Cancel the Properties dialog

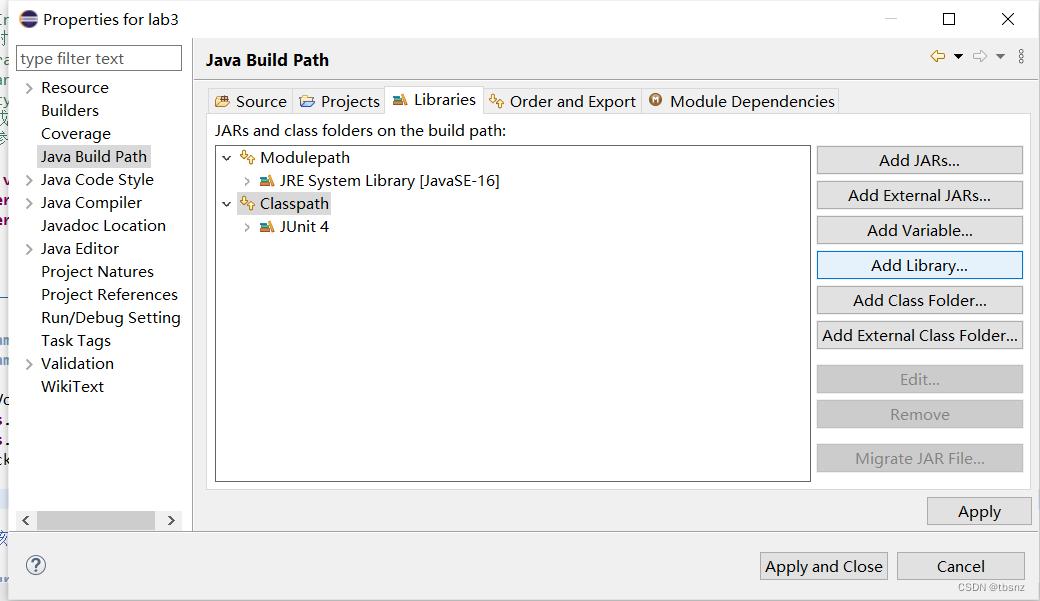click(960, 567)
